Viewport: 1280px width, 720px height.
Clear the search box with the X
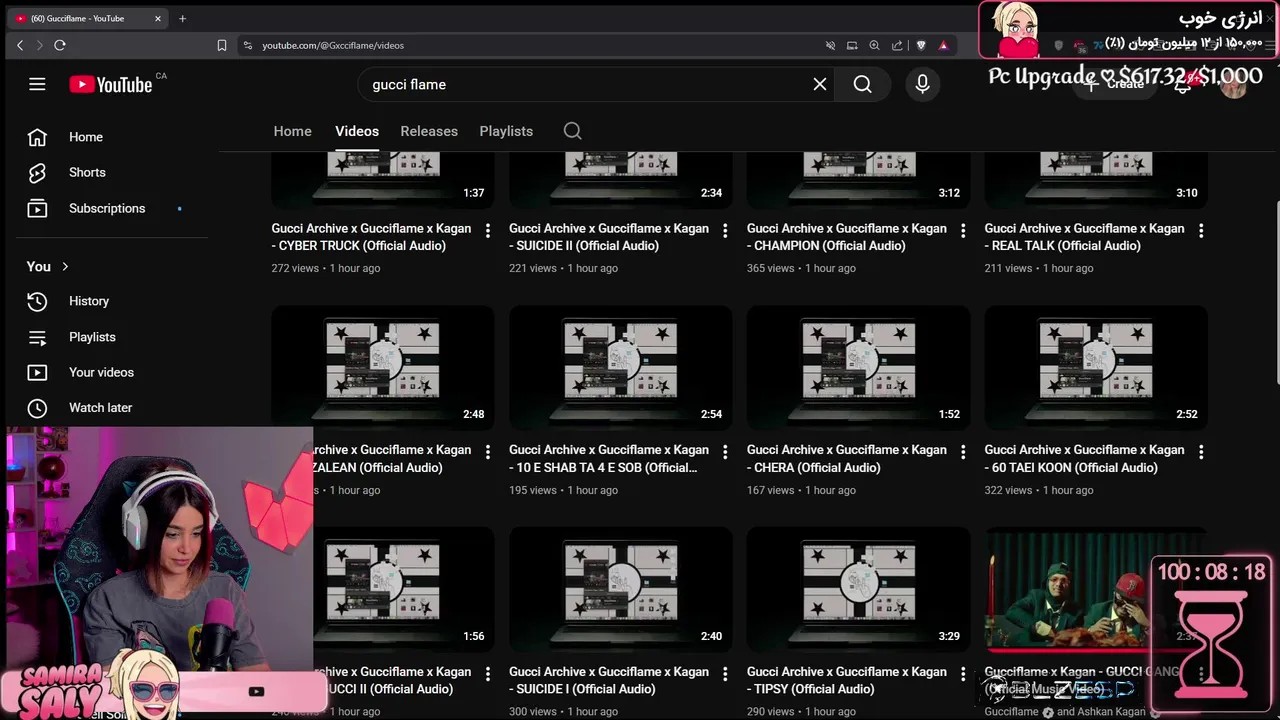click(x=820, y=85)
